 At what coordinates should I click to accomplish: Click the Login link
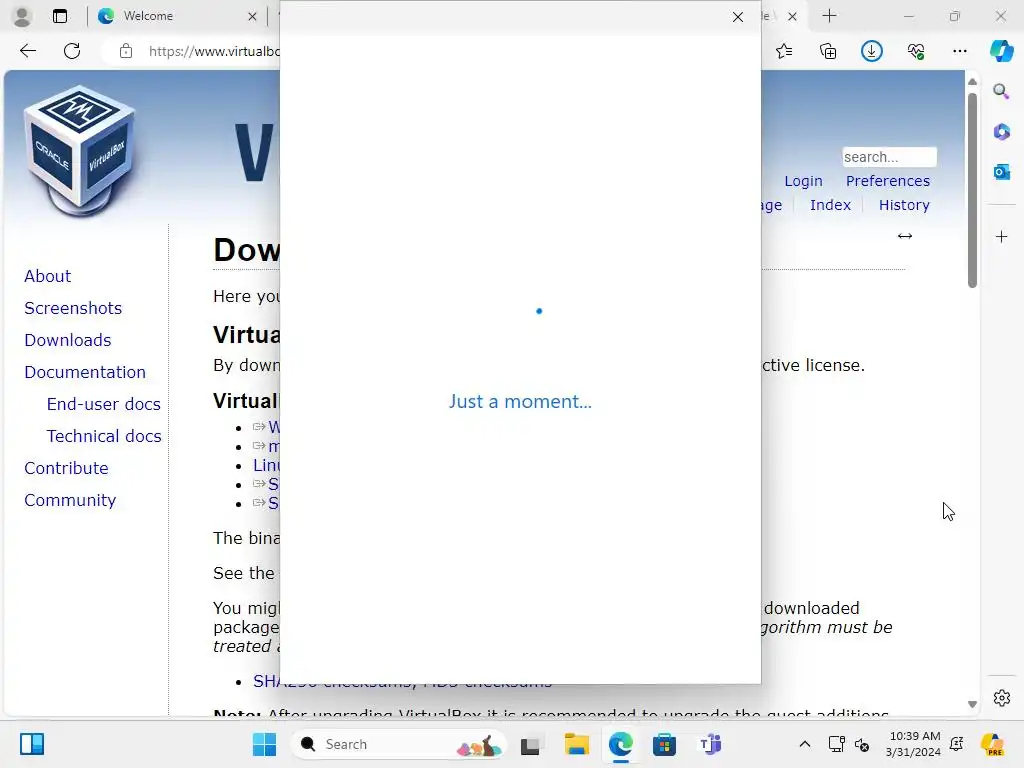pyautogui.click(x=803, y=181)
